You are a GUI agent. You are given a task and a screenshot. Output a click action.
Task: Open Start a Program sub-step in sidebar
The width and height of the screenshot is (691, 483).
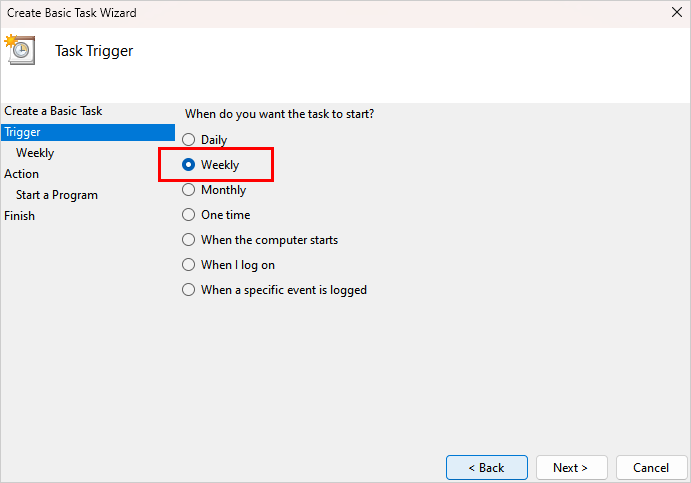click(x=57, y=195)
